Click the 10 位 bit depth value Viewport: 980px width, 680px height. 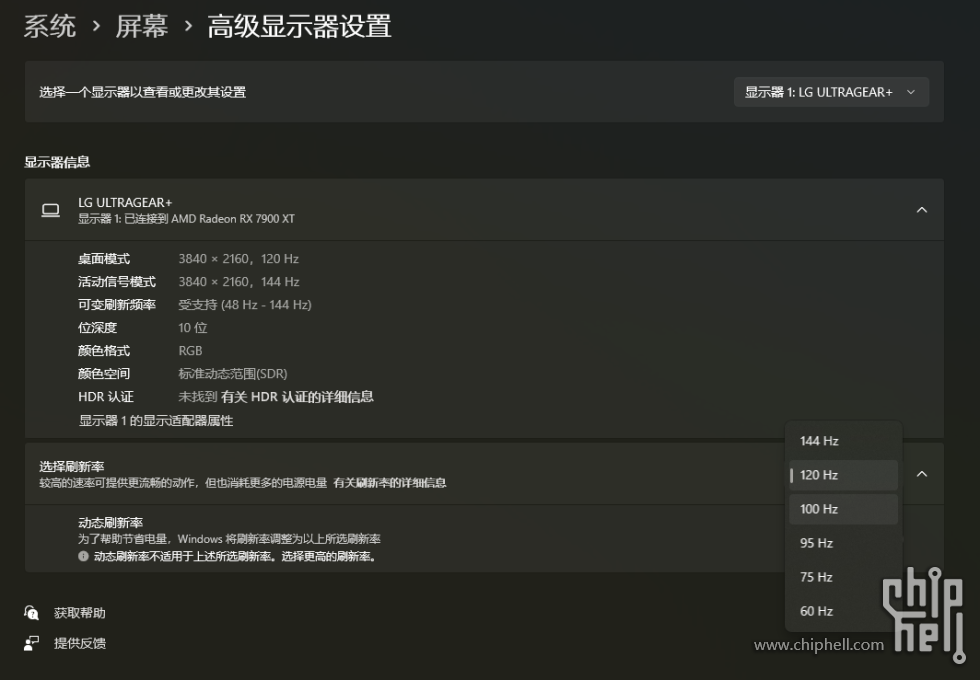(x=192, y=328)
